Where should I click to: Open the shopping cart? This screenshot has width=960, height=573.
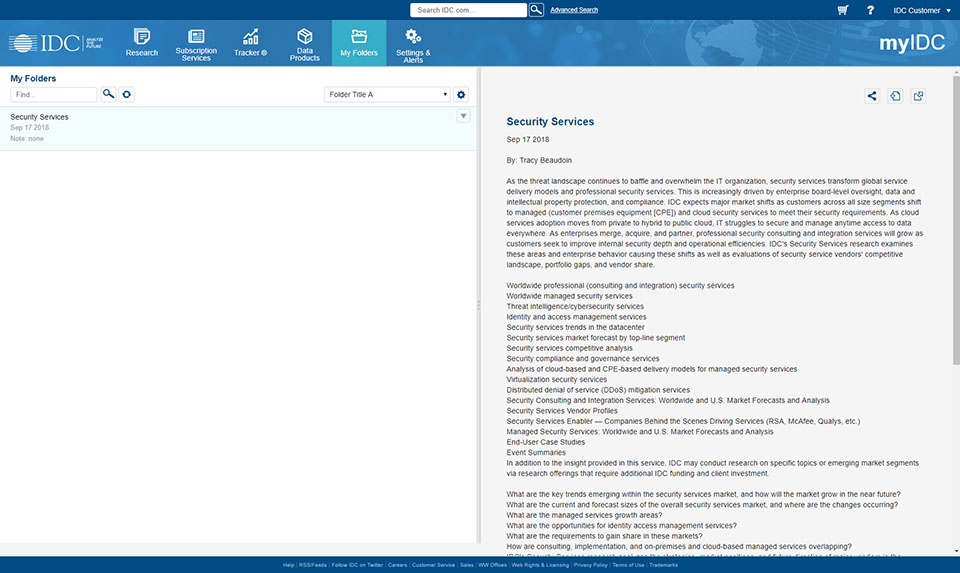843,10
